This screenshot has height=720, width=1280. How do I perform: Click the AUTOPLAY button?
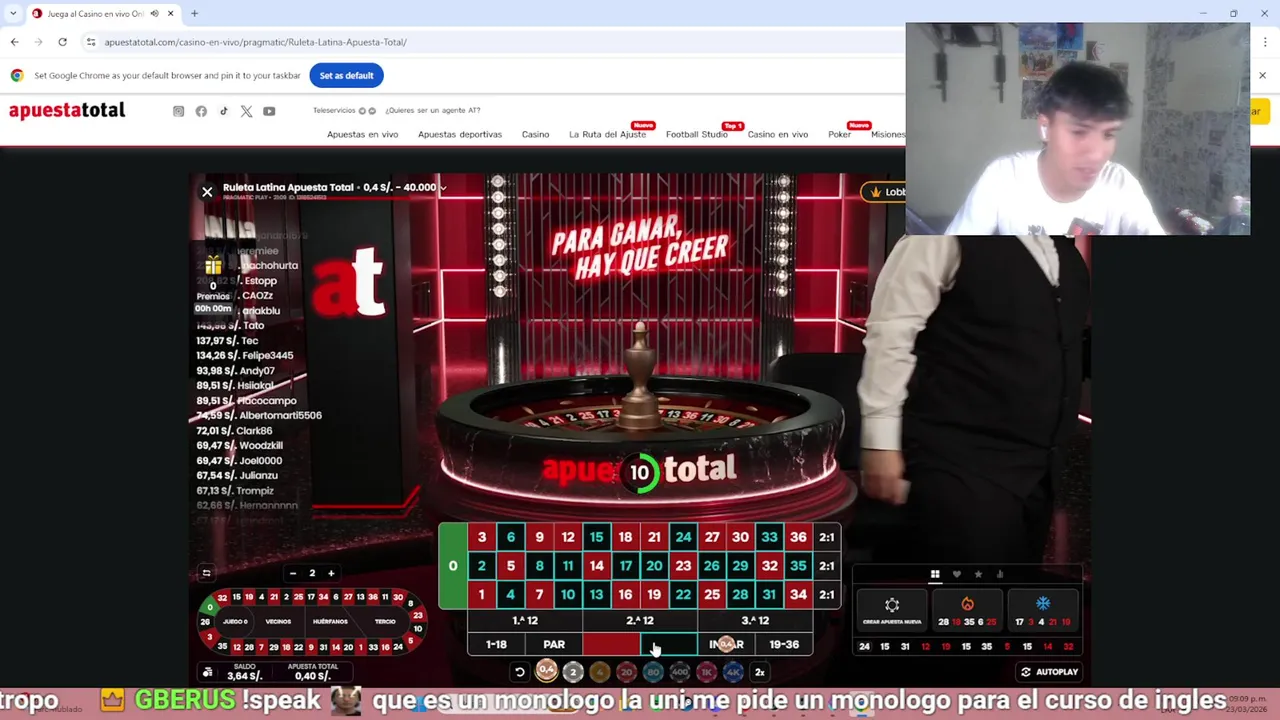click(x=1048, y=672)
